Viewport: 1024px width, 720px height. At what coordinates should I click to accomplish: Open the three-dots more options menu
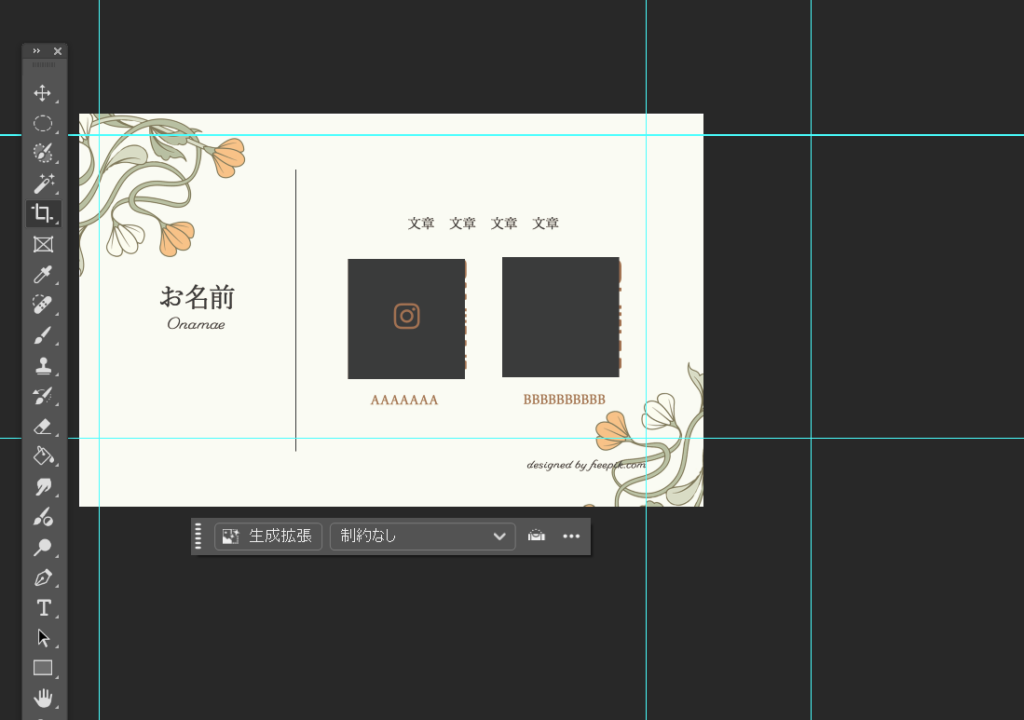coord(571,536)
